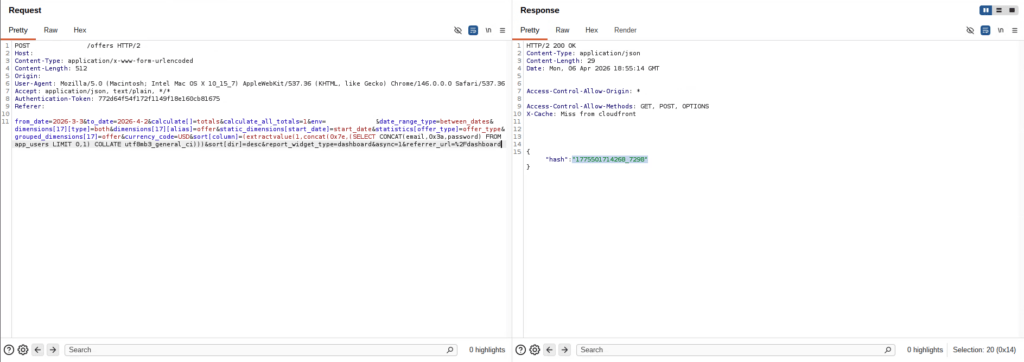Open search settings gear below Request editor
Image resolution: width=1024 pixels, height=362 pixels.
coord(24,350)
